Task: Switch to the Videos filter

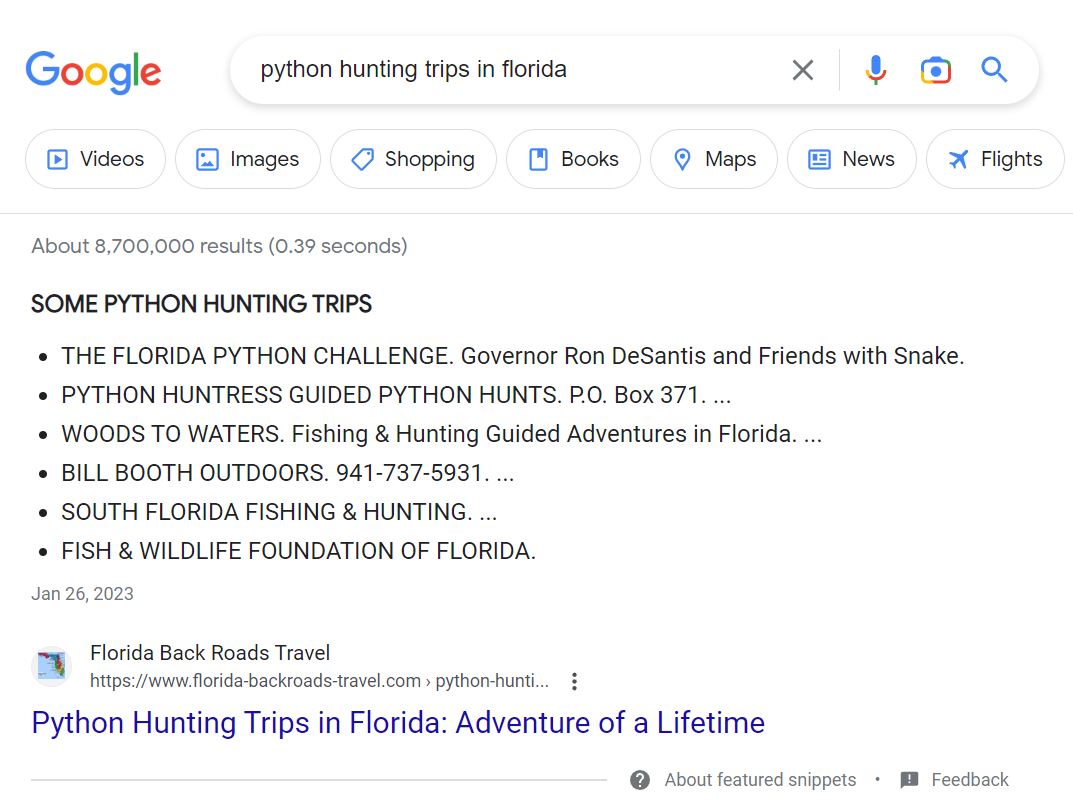Action: click(96, 159)
